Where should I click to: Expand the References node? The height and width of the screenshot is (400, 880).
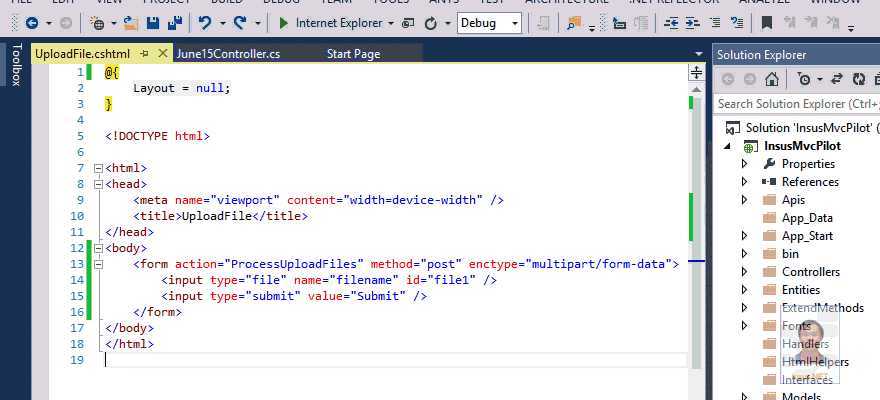[x=745, y=182]
